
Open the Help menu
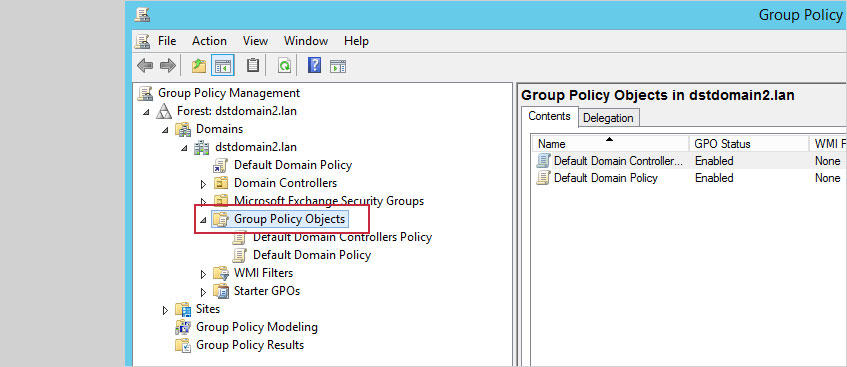click(357, 41)
